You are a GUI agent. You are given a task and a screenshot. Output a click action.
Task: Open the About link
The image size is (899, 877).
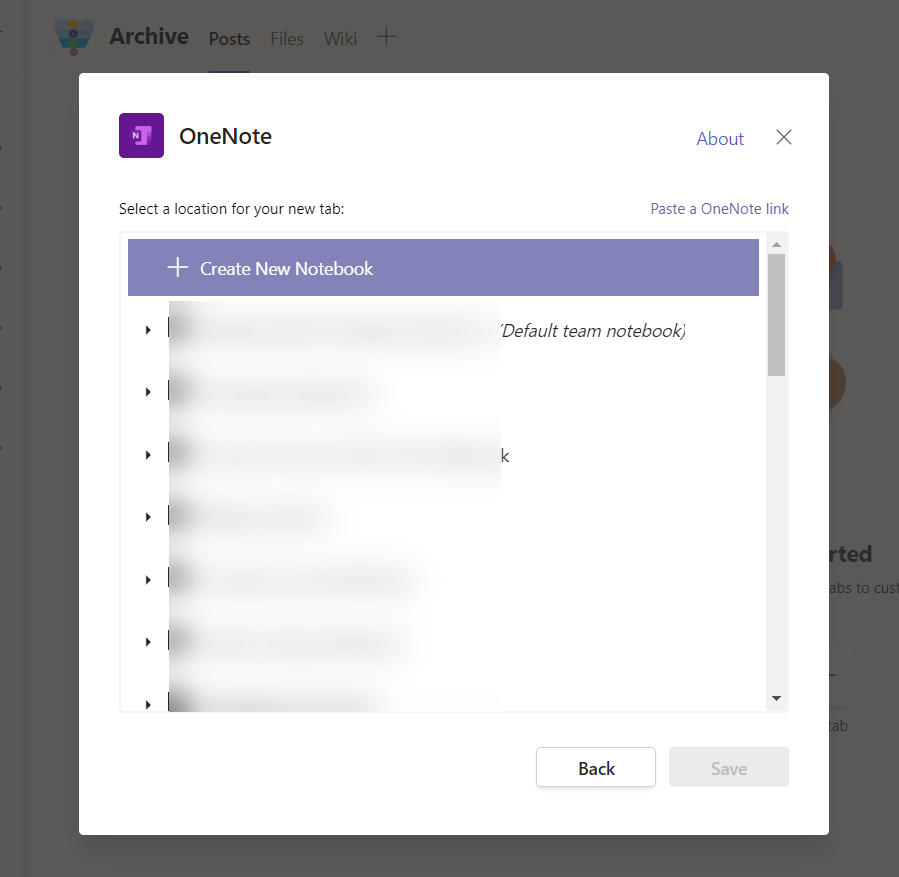[720, 139]
